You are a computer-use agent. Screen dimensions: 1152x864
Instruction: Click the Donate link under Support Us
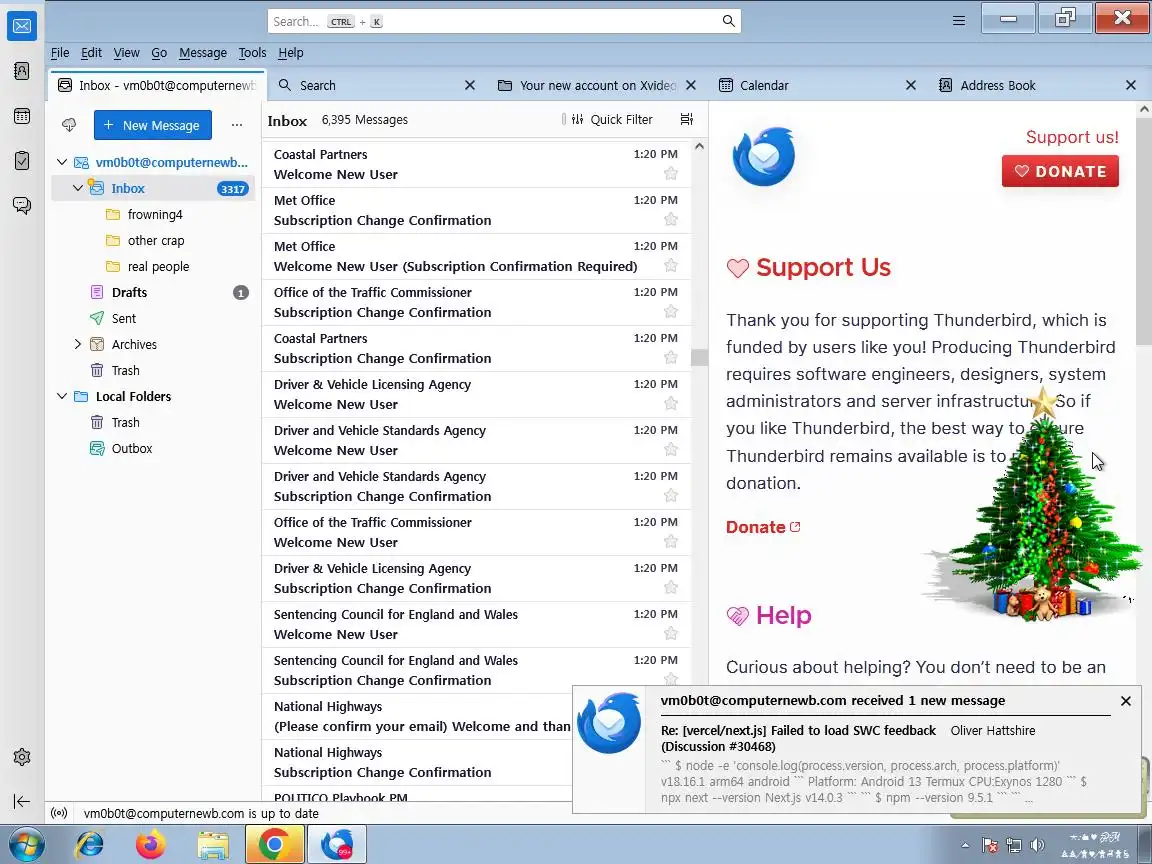pyautogui.click(x=763, y=527)
